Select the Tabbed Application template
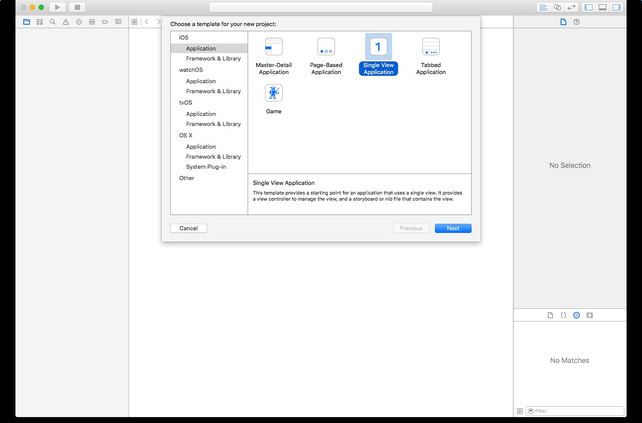The width and height of the screenshot is (642, 423). pyautogui.click(x=431, y=56)
